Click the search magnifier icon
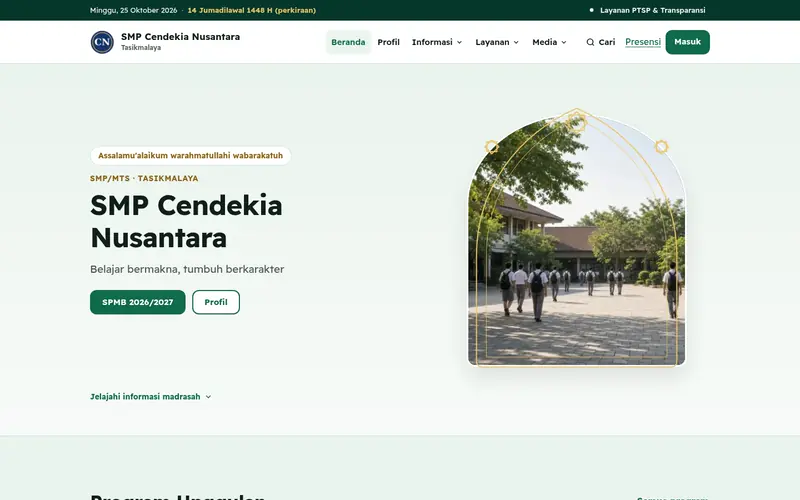 tap(590, 42)
